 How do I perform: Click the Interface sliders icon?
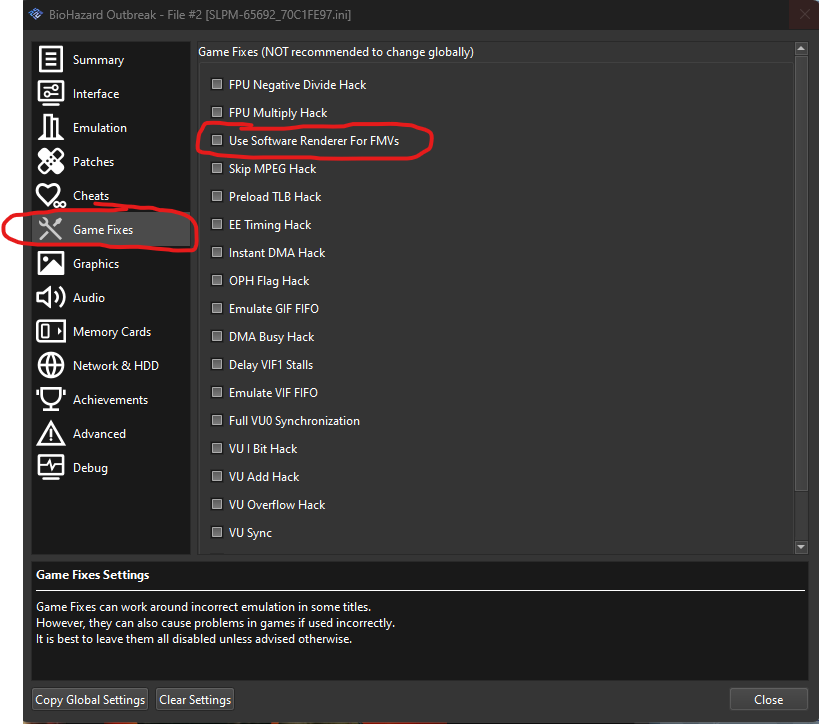coord(51,93)
